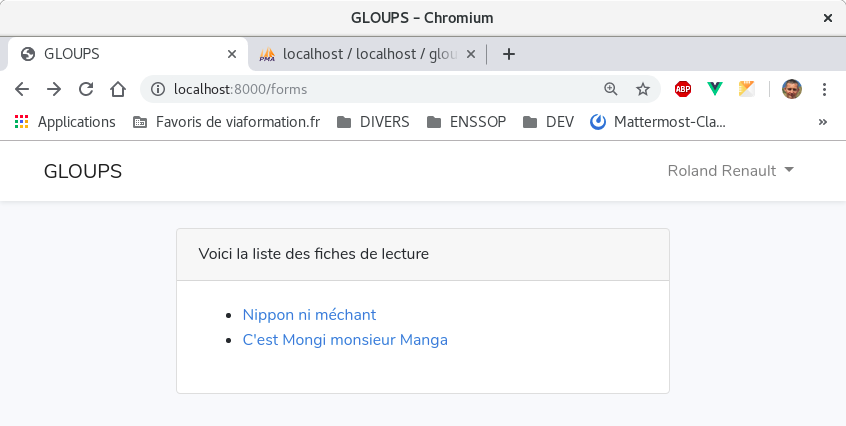Screen dimensions: 846x426
Task: Open the zoom magnifier in address bar
Action: tap(611, 89)
